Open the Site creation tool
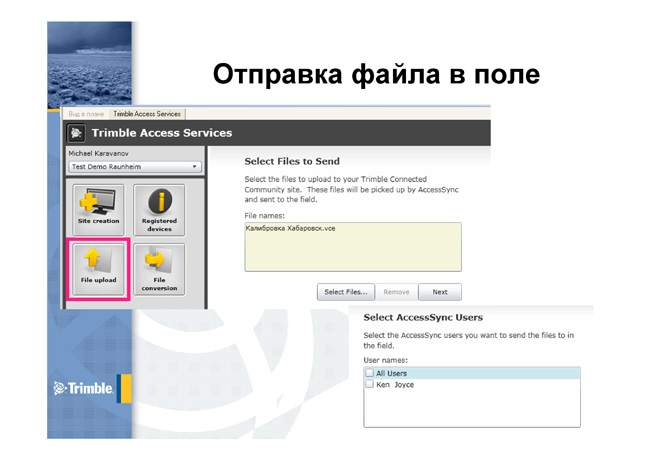 (x=99, y=210)
